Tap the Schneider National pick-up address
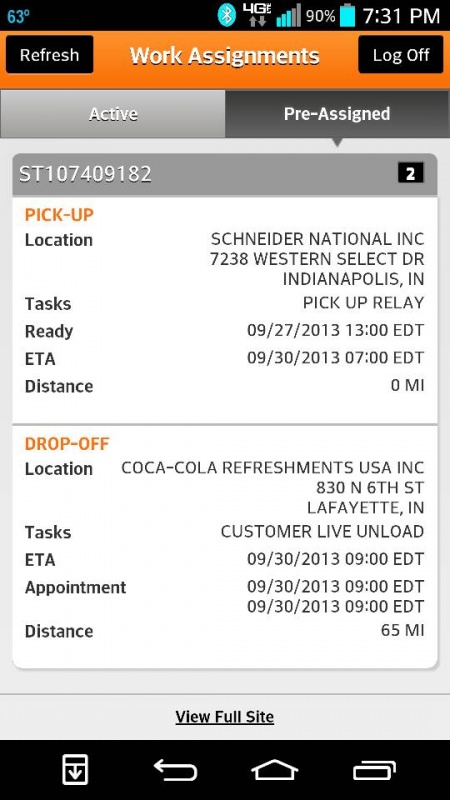This screenshot has height=800, width=450. [x=317, y=259]
